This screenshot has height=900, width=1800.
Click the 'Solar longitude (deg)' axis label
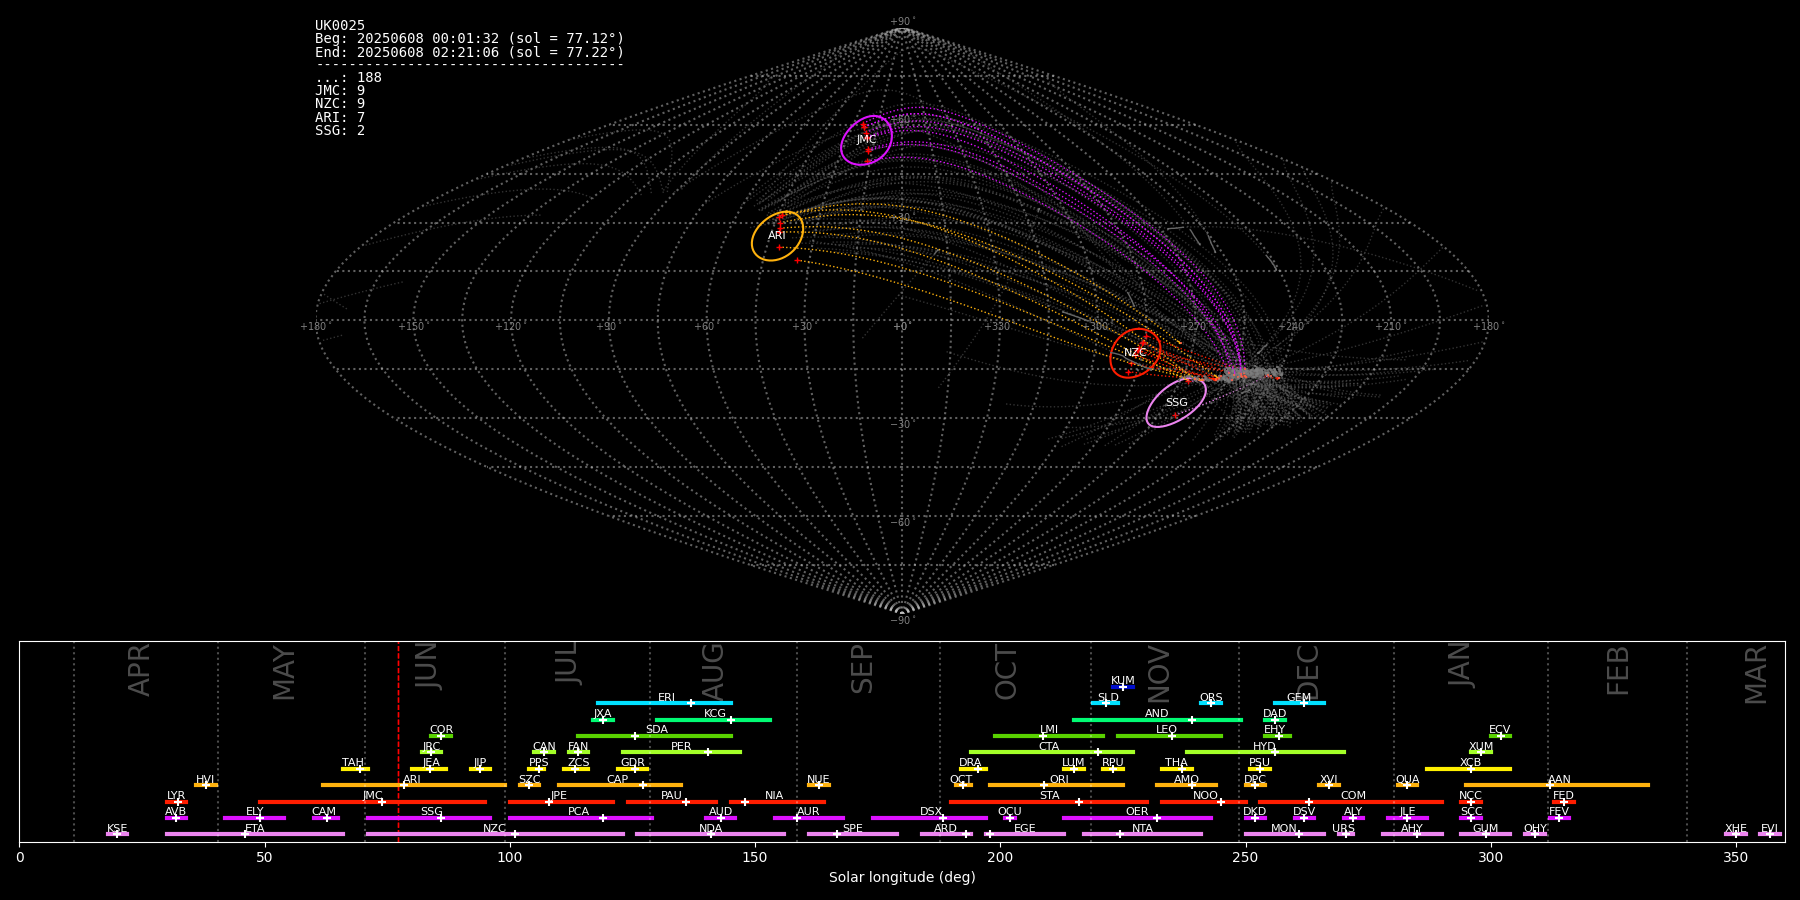pos(902,878)
